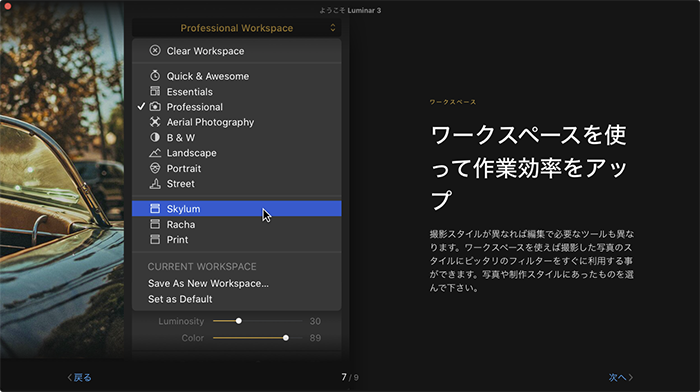Click the Color value 89

(315, 338)
